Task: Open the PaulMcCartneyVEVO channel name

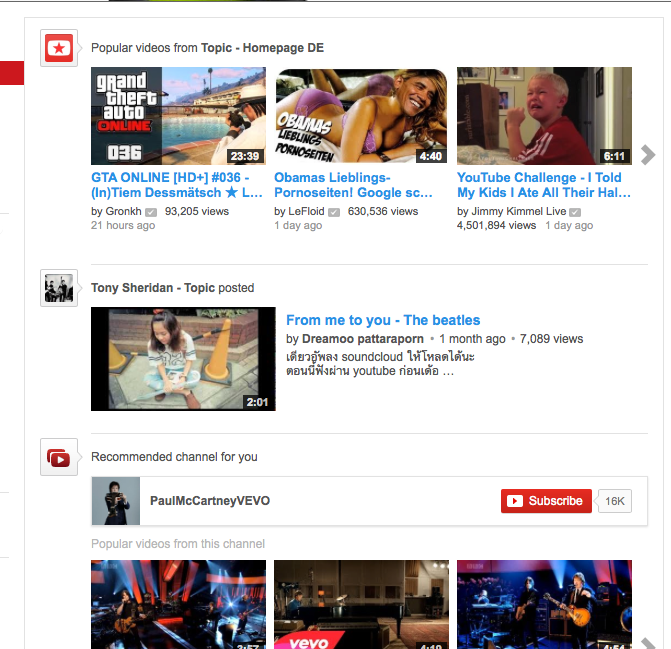Action: tap(210, 501)
